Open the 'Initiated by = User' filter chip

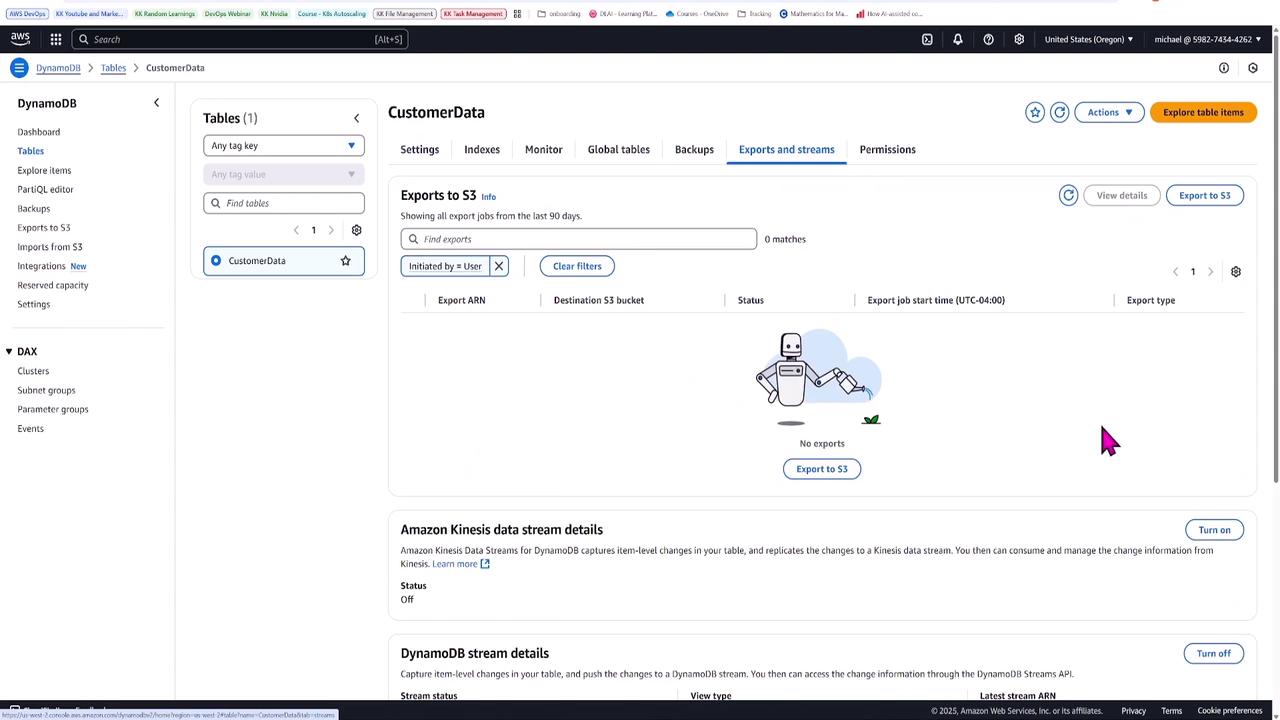pos(445,266)
